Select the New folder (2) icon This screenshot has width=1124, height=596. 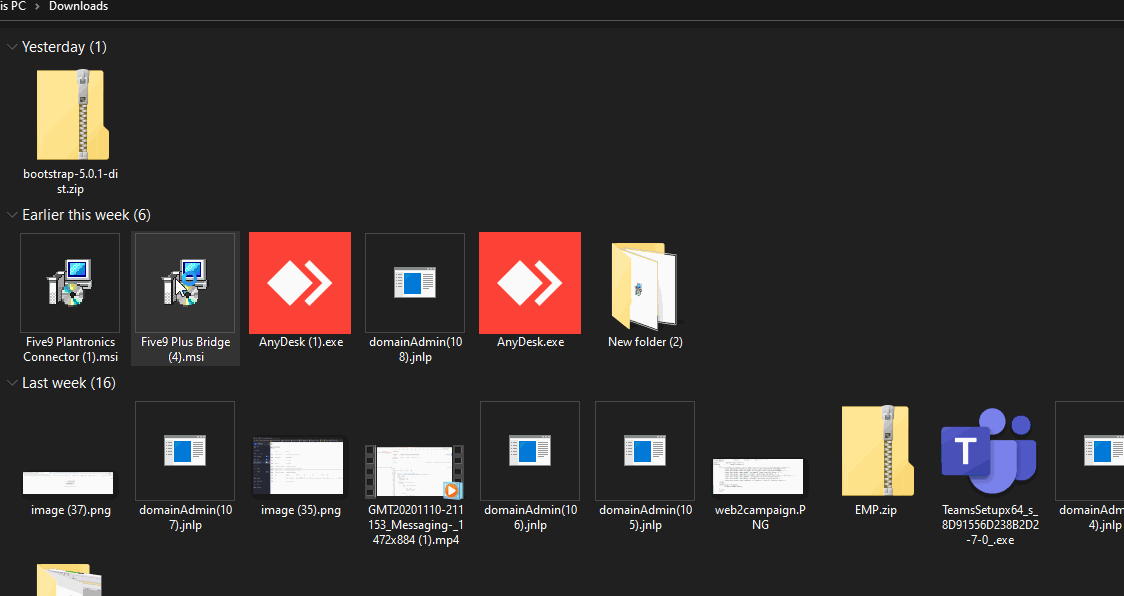645,285
